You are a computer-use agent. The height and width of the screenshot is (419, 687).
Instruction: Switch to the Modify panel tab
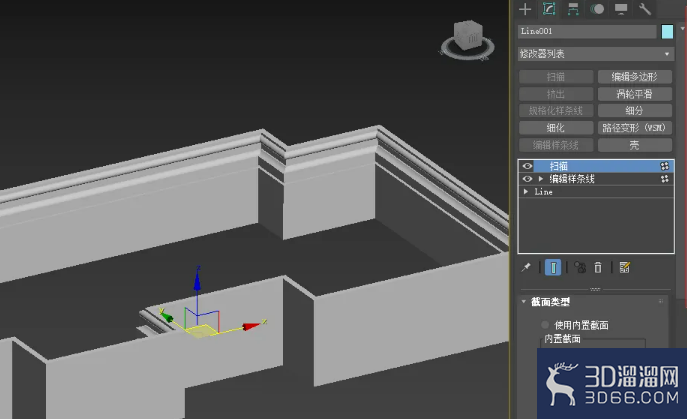[549, 9]
